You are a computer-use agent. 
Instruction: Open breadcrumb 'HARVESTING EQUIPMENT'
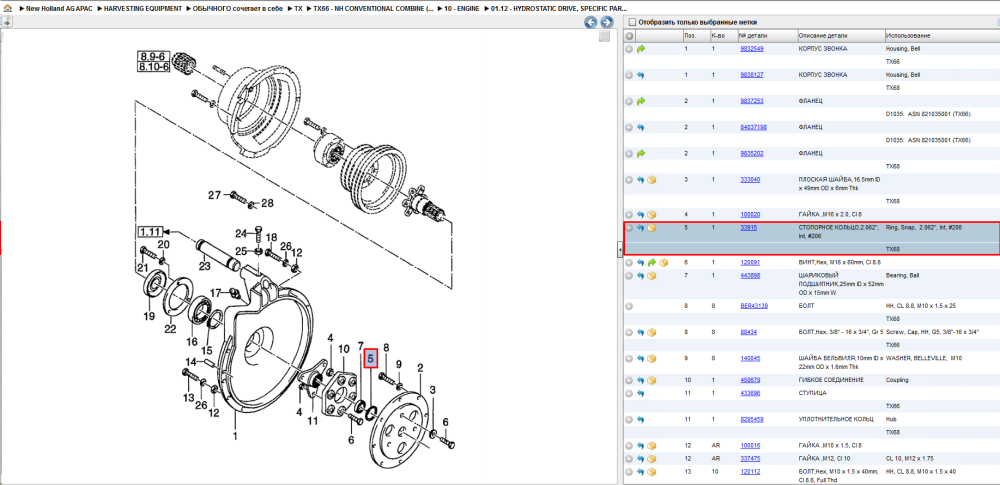pos(142,10)
